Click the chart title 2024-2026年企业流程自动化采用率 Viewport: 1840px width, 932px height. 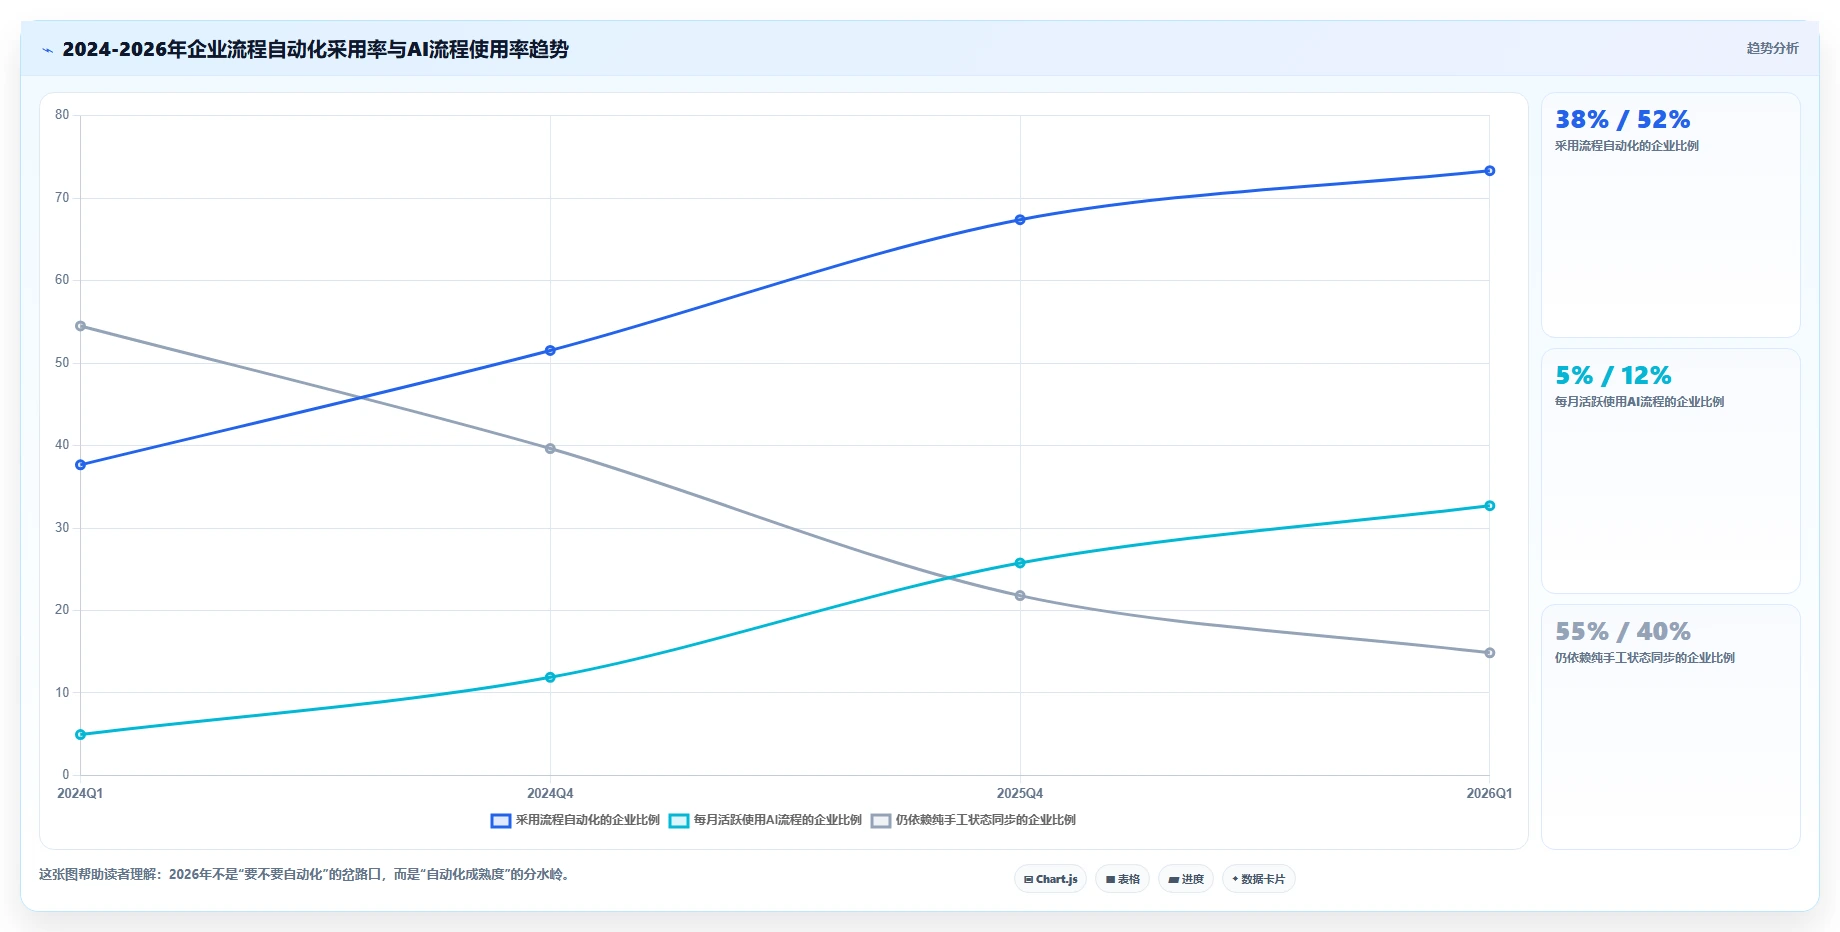(315, 49)
